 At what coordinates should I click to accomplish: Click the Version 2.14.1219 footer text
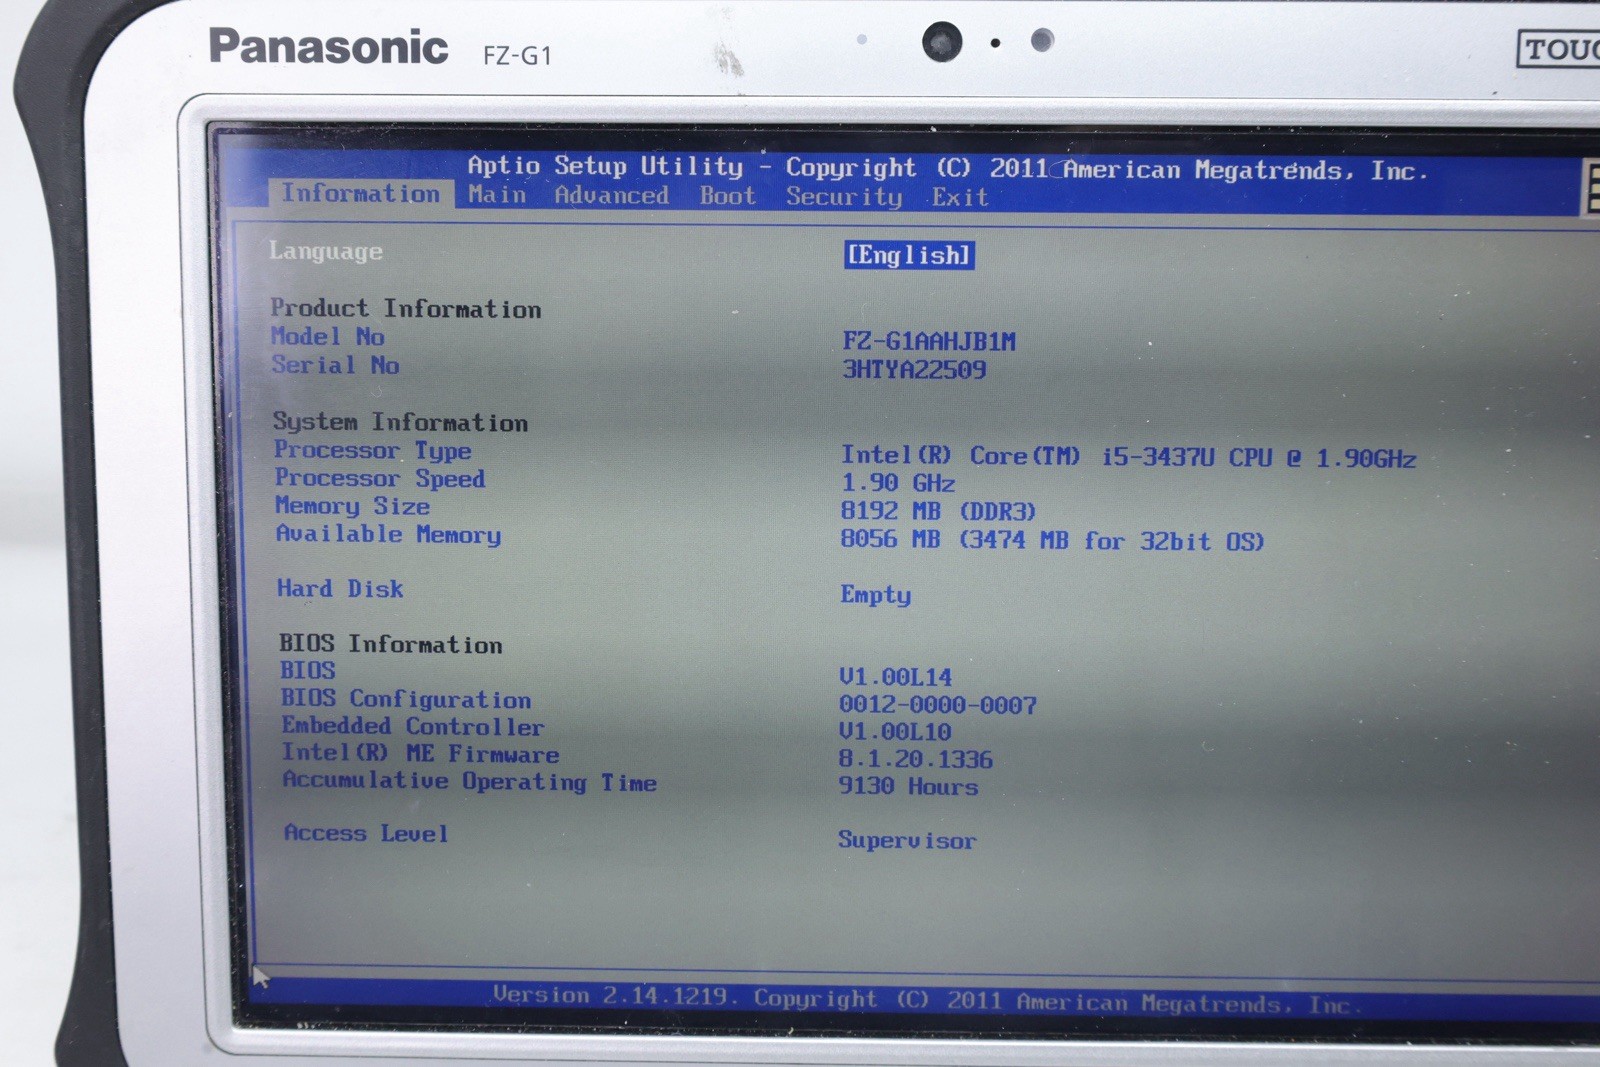pyautogui.click(x=927, y=999)
